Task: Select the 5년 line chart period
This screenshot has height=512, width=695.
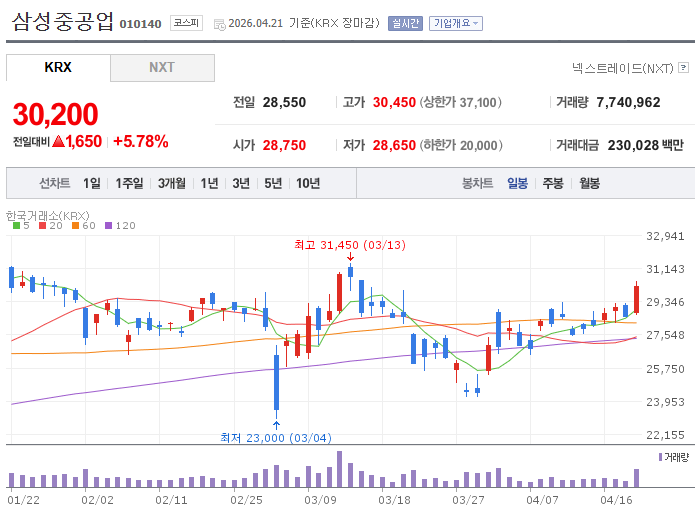Action: (x=273, y=183)
